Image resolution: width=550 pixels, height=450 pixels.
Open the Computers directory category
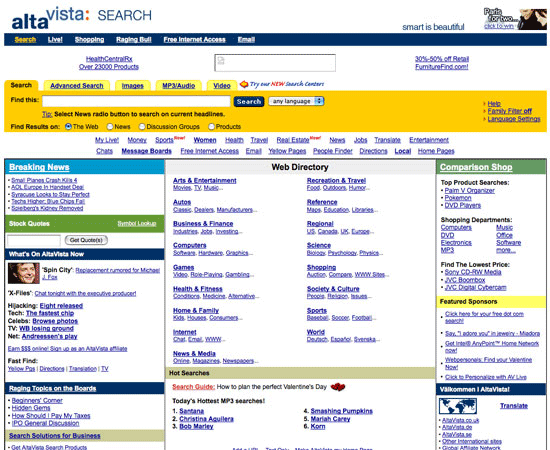190,245
